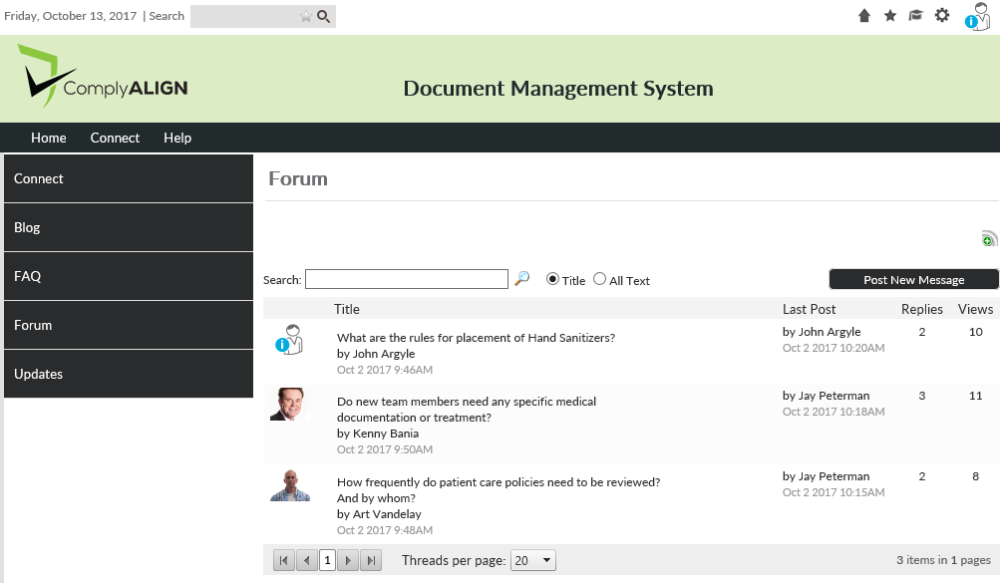Image resolution: width=1000 pixels, height=583 pixels.
Task: Click the graduation cap training icon
Action: click(x=915, y=16)
